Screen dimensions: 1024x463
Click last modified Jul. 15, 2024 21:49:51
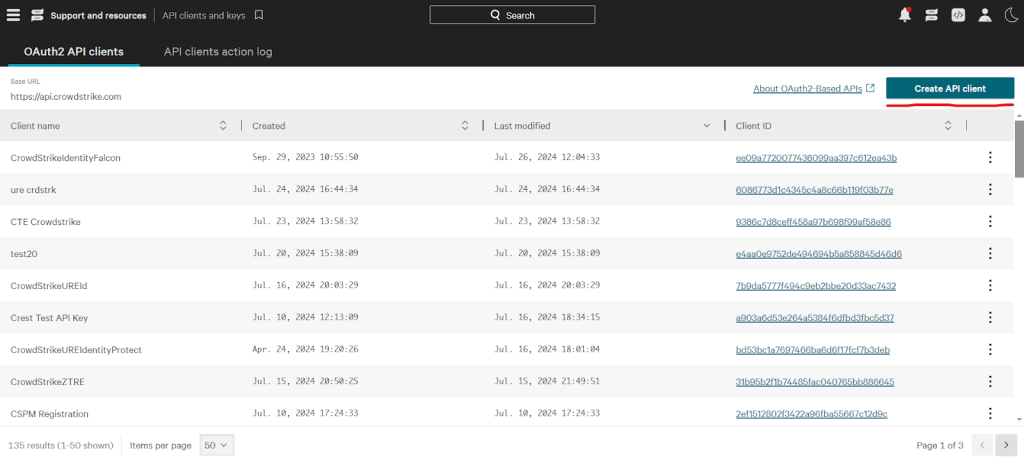pyautogui.click(x=547, y=381)
